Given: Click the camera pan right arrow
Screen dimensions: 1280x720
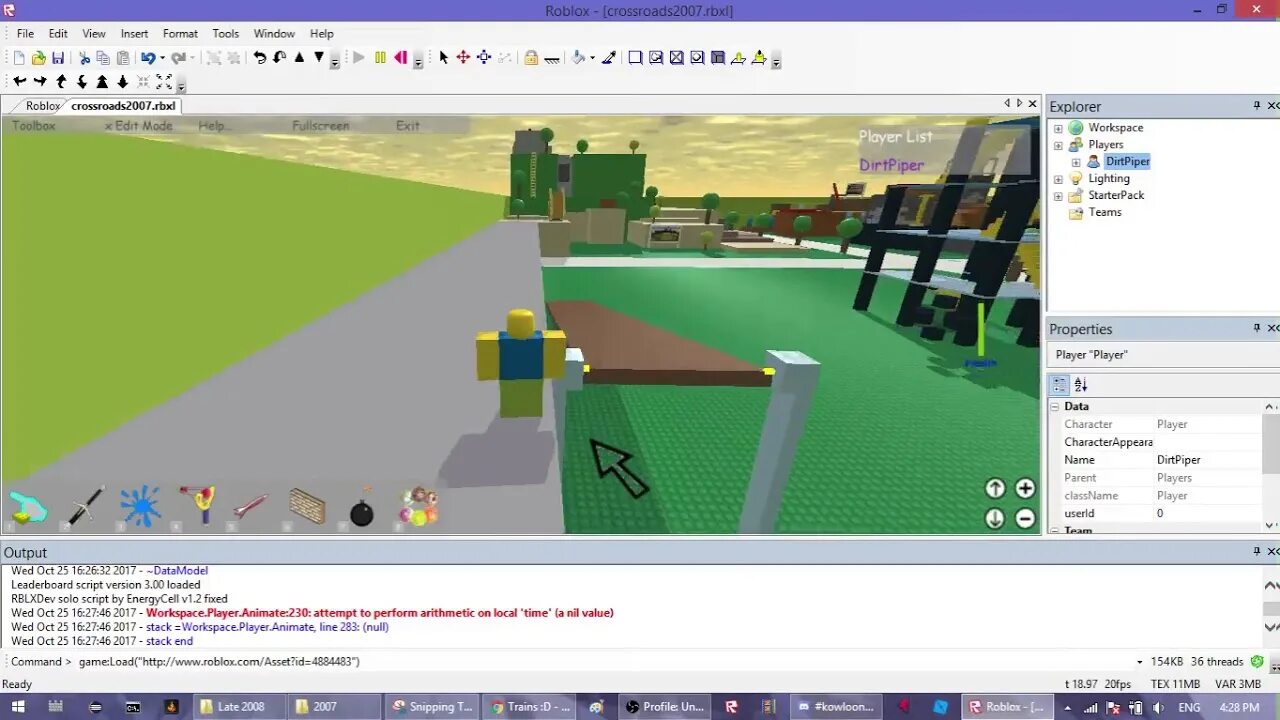Looking at the screenshot, I should pos(40,82).
